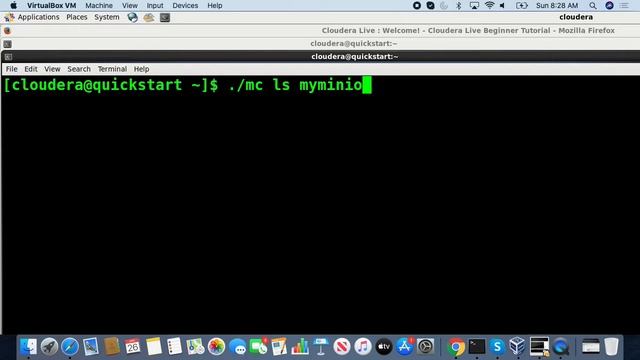Open the terminal View menu

[x=52, y=69]
